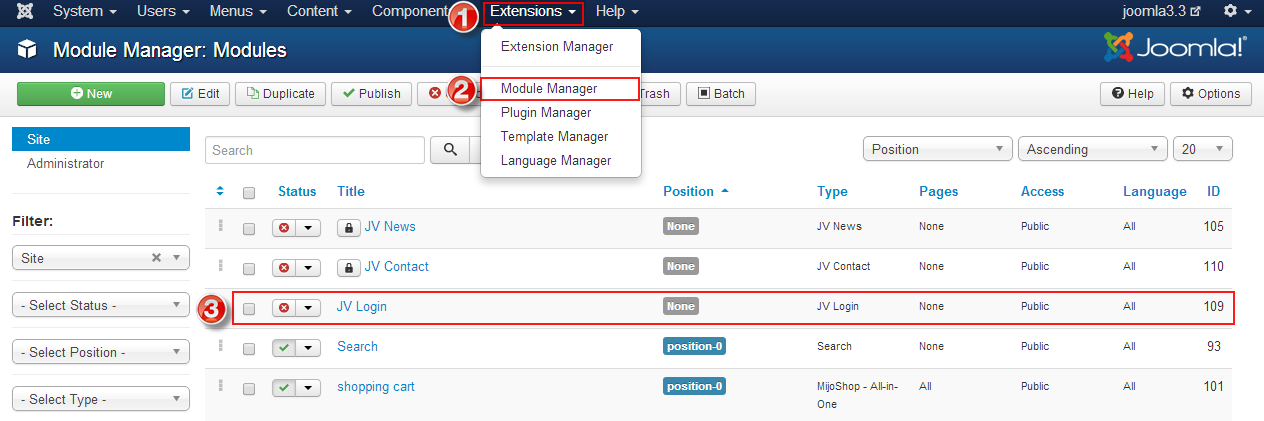Click the search magnifier button
The width and height of the screenshot is (1264, 421).
pos(451,150)
